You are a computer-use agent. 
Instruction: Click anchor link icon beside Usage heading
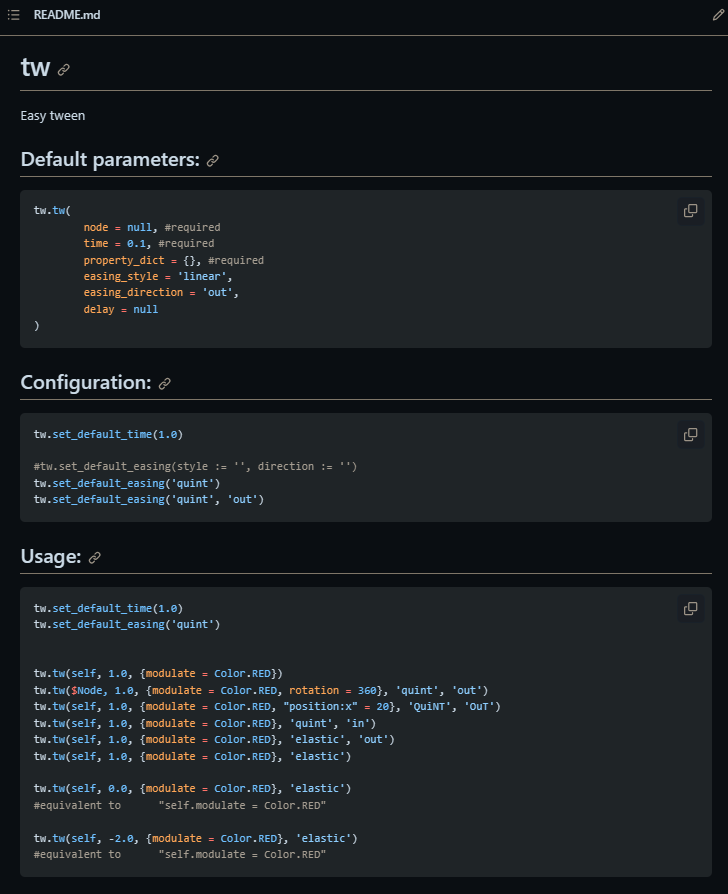[95, 558]
